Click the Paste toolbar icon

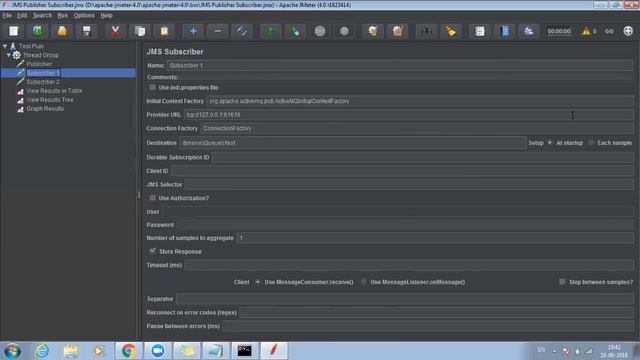pos(164,31)
